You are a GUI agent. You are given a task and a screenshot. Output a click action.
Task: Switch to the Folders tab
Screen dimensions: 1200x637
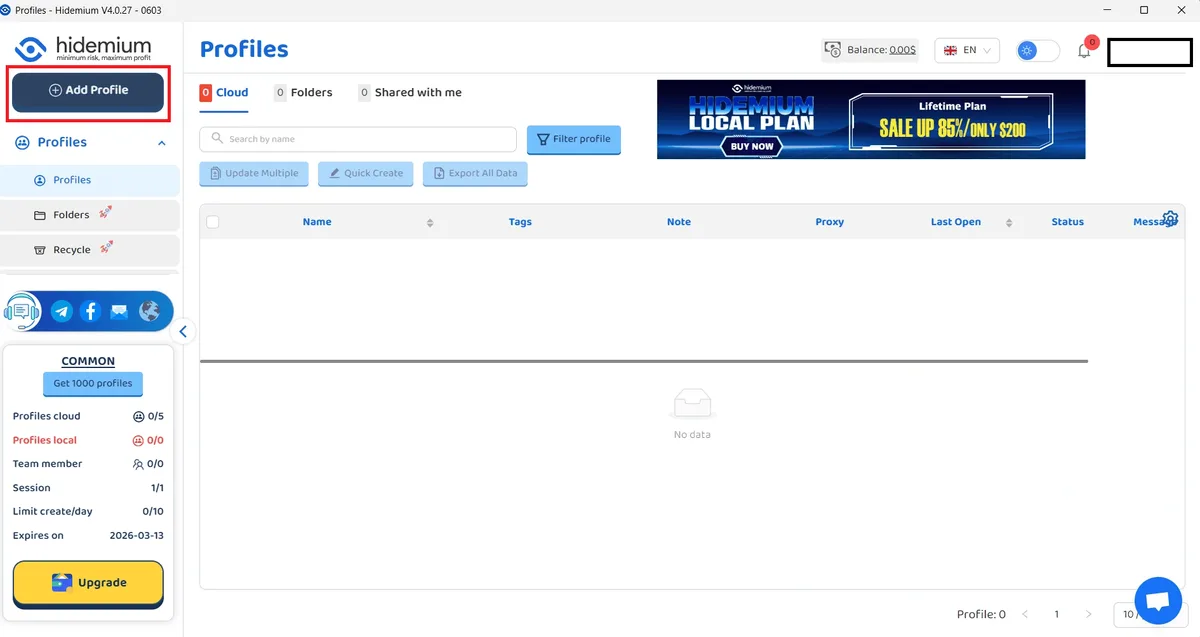tap(303, 93)
